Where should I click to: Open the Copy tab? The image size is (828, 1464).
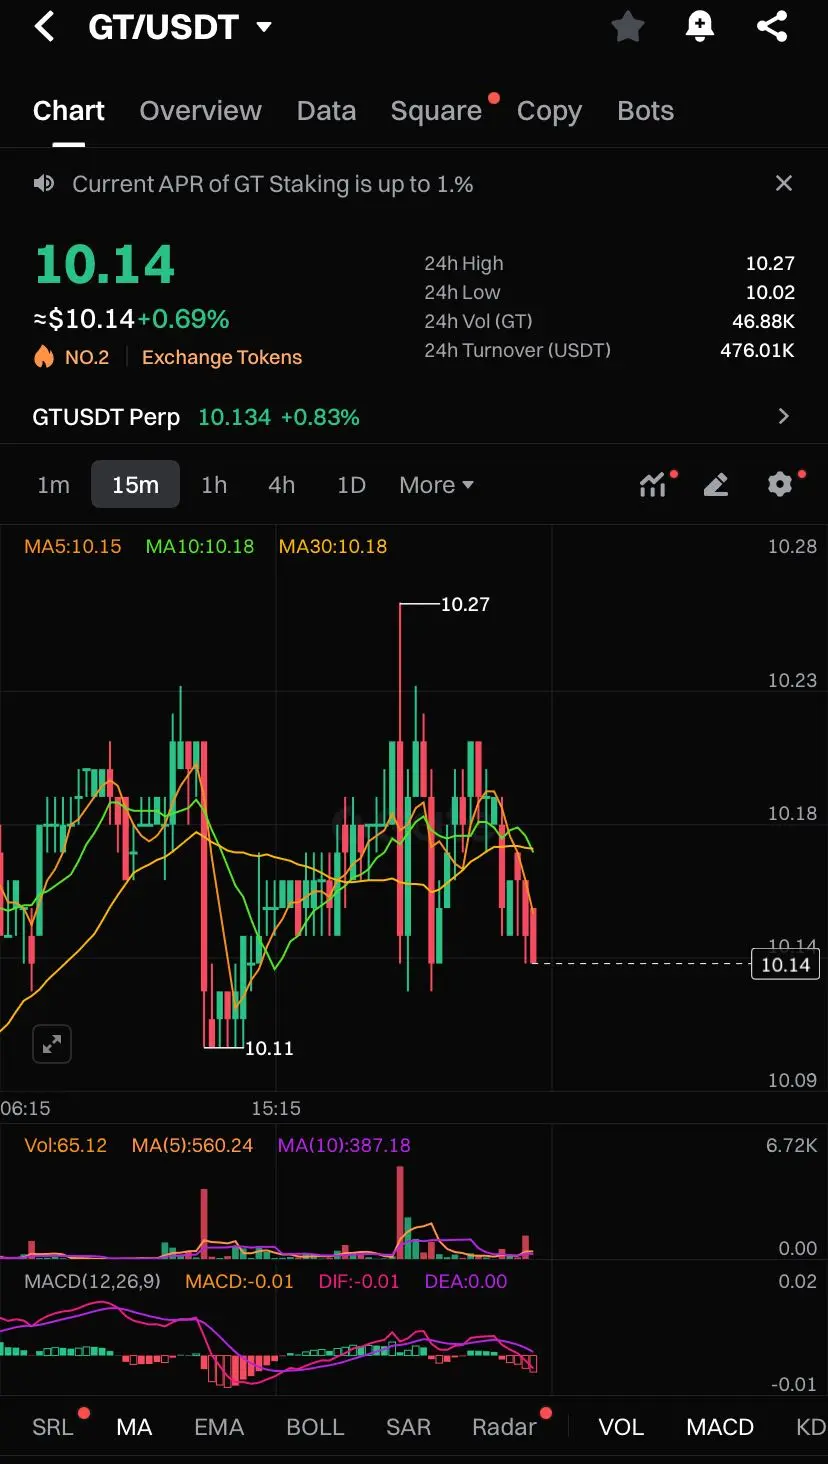coord(549,111)
